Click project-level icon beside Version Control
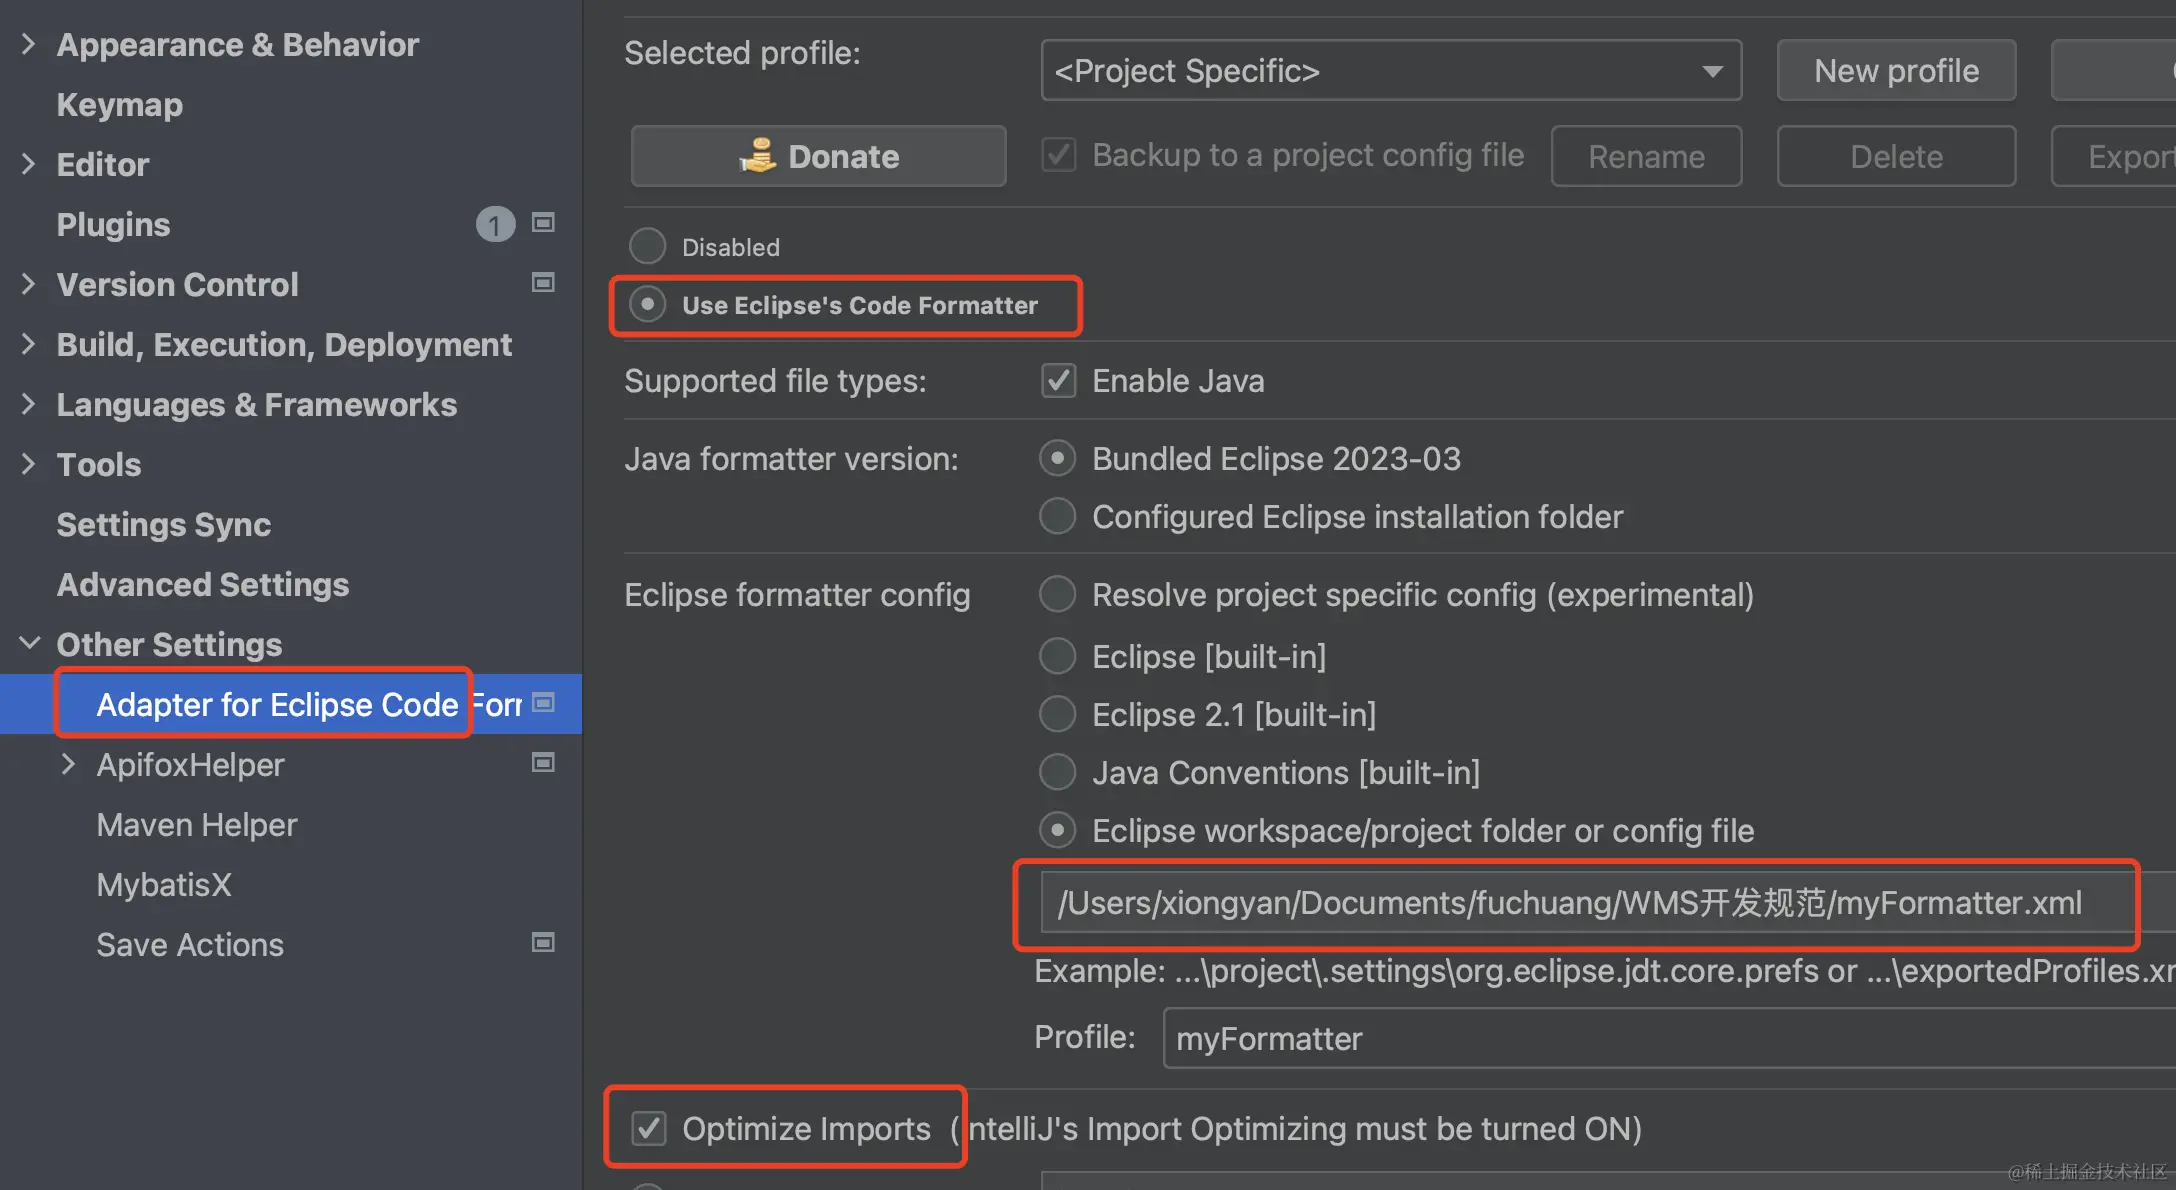2176x1190 pixels. click(x=543, y=283)
